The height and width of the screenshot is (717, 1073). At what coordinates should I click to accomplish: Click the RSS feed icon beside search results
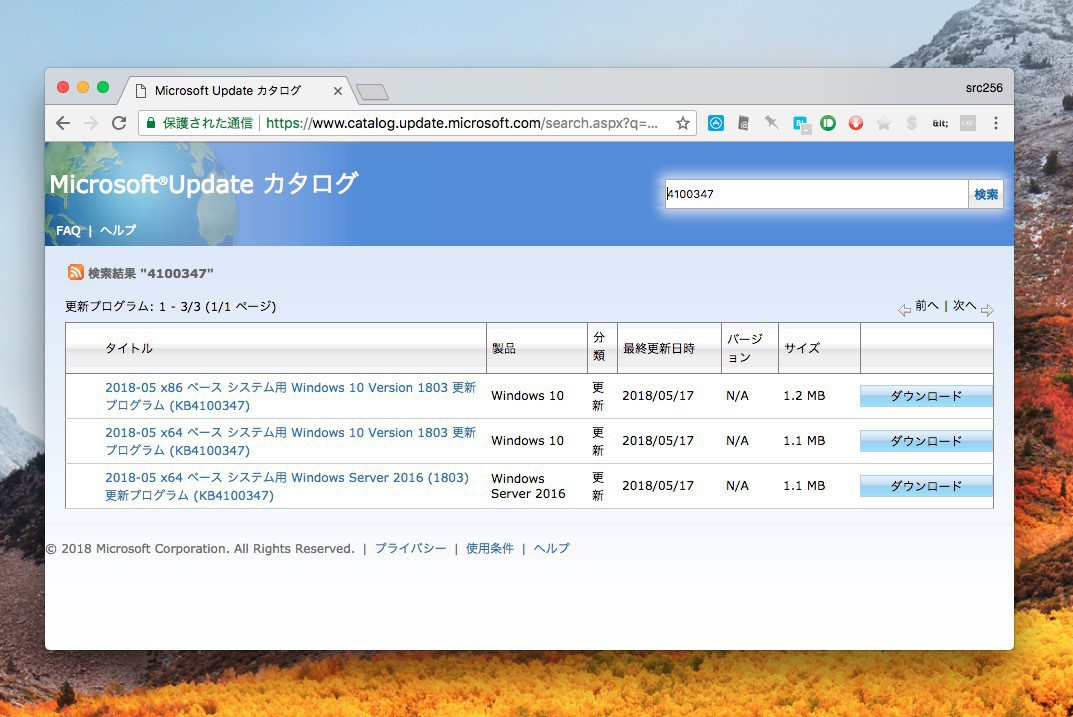click(75, 272)
